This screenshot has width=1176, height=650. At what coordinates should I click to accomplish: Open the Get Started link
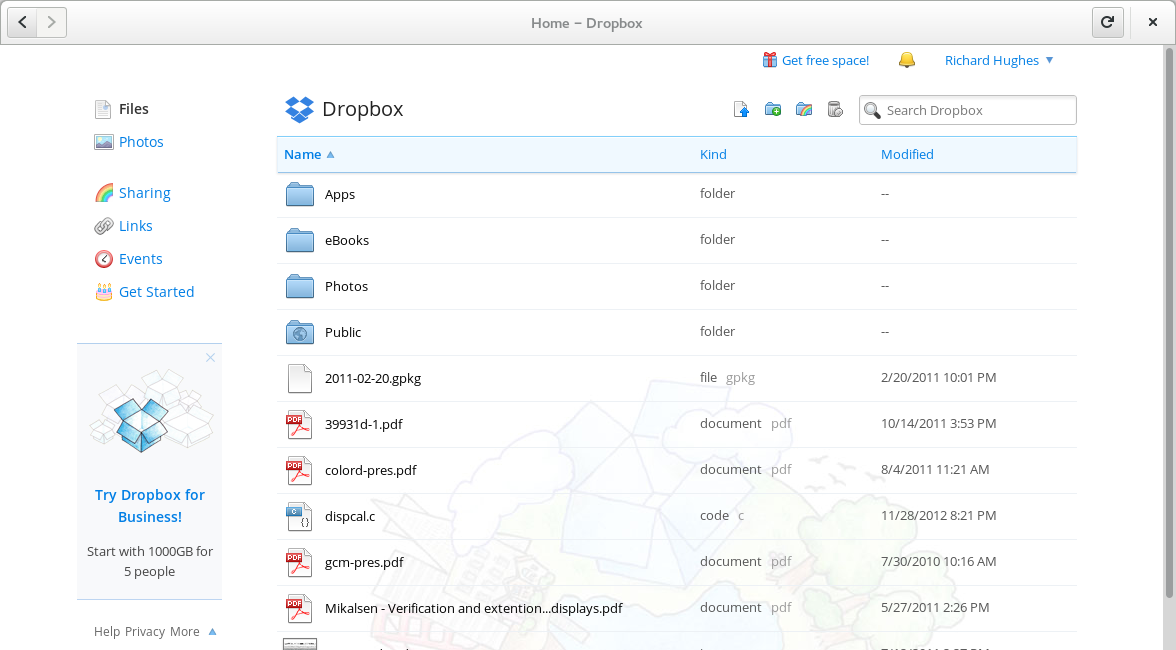156,292
